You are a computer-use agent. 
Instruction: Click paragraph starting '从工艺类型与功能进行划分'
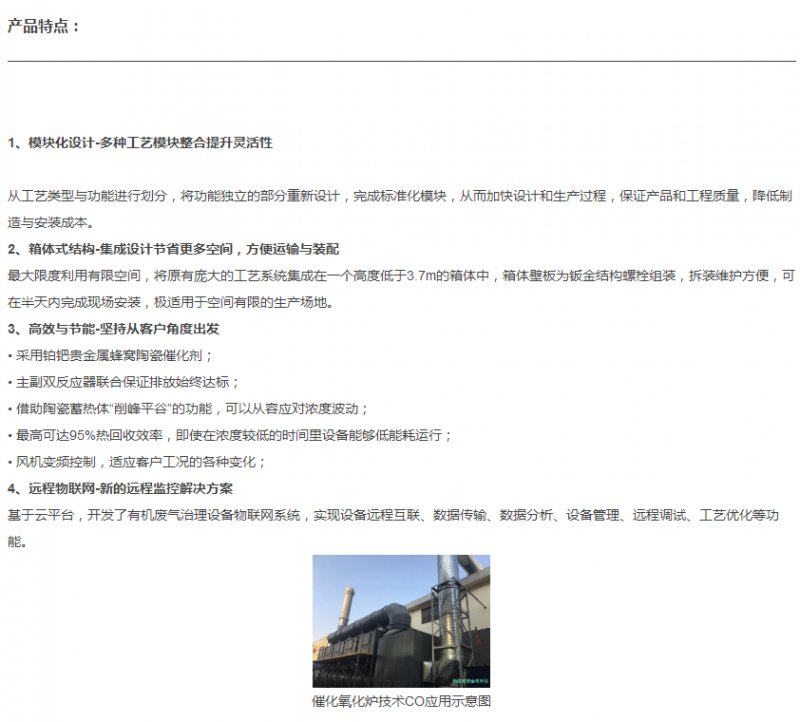click(x=400, y=209)
